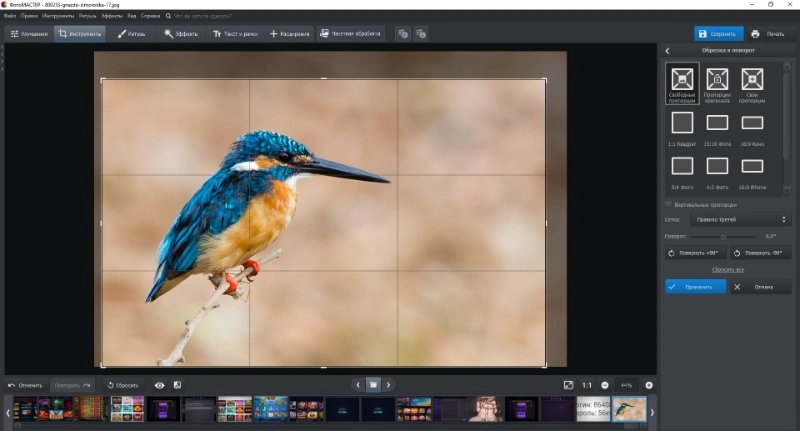The height and width of the screenshot is (431, 800).
Task: Toggle the before/after compare icon
Action: (x=177, y=385)
